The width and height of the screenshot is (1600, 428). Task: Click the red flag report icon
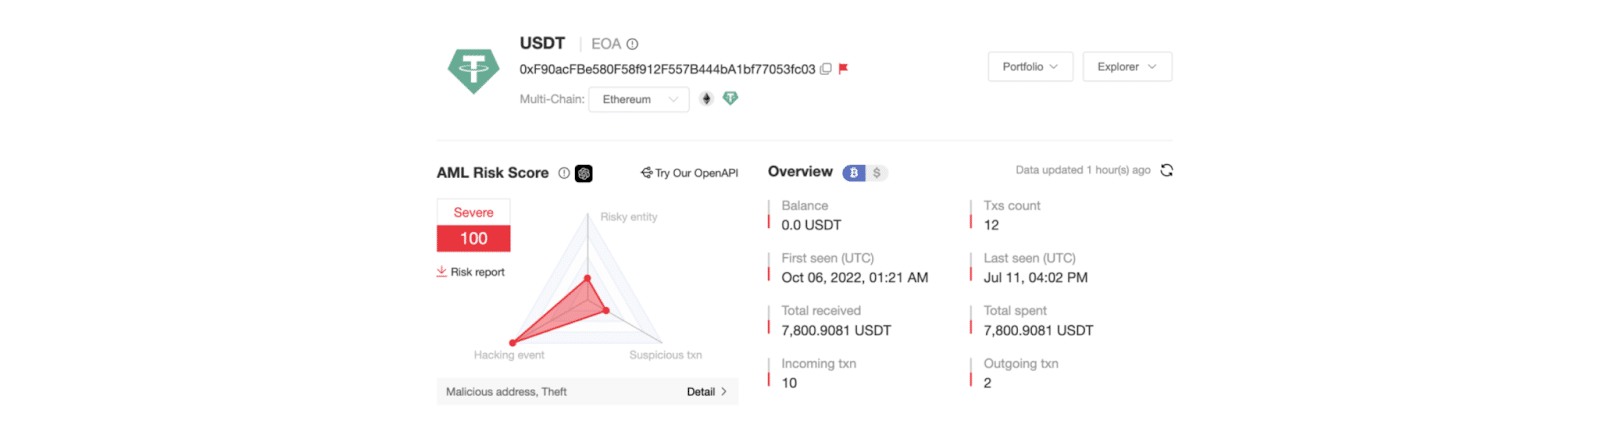coord(843,69)
